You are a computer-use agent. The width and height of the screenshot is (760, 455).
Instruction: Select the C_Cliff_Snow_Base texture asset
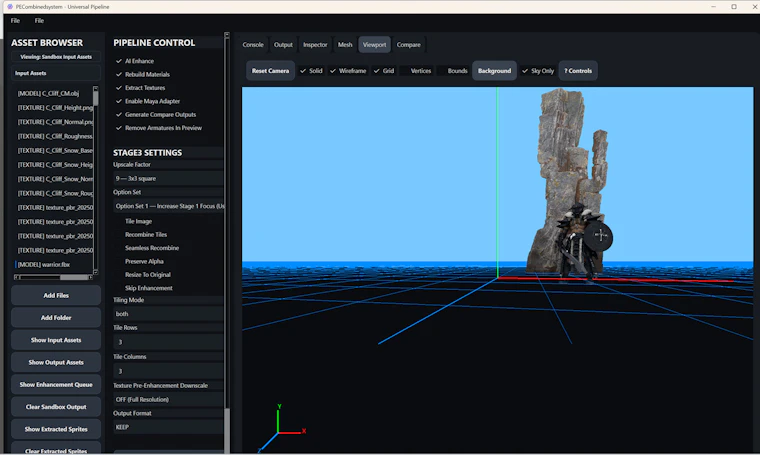click(x=53, y=150)
